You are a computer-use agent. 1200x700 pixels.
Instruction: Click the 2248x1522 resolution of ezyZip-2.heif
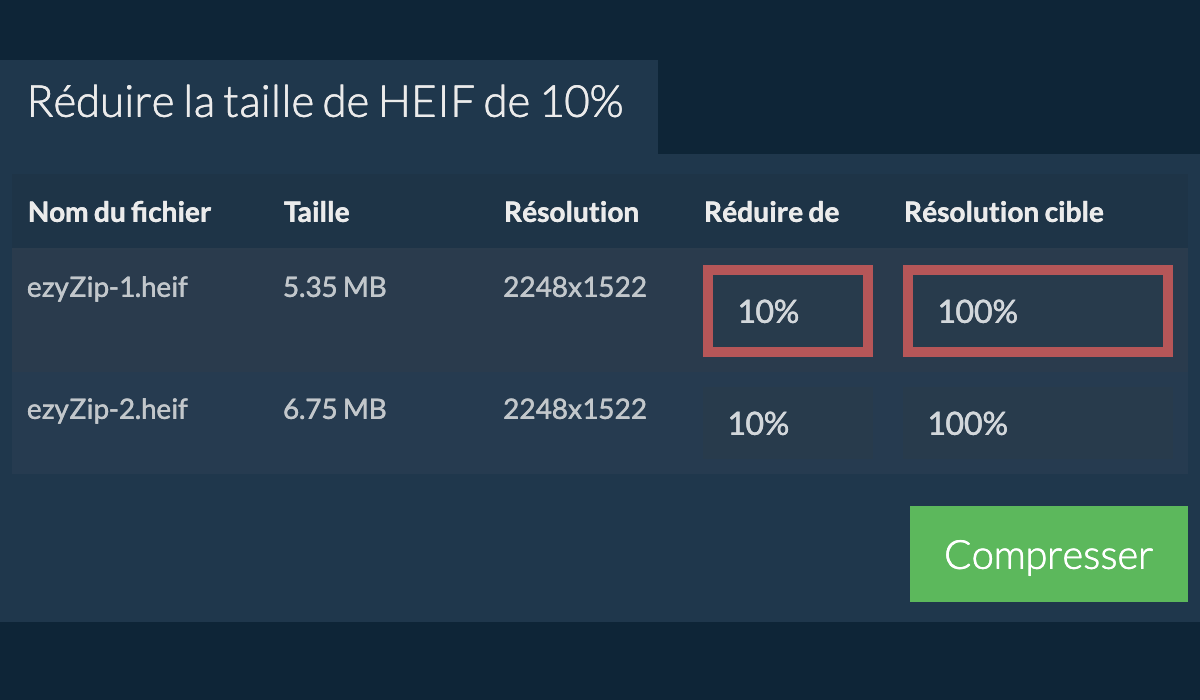[574, 409]
